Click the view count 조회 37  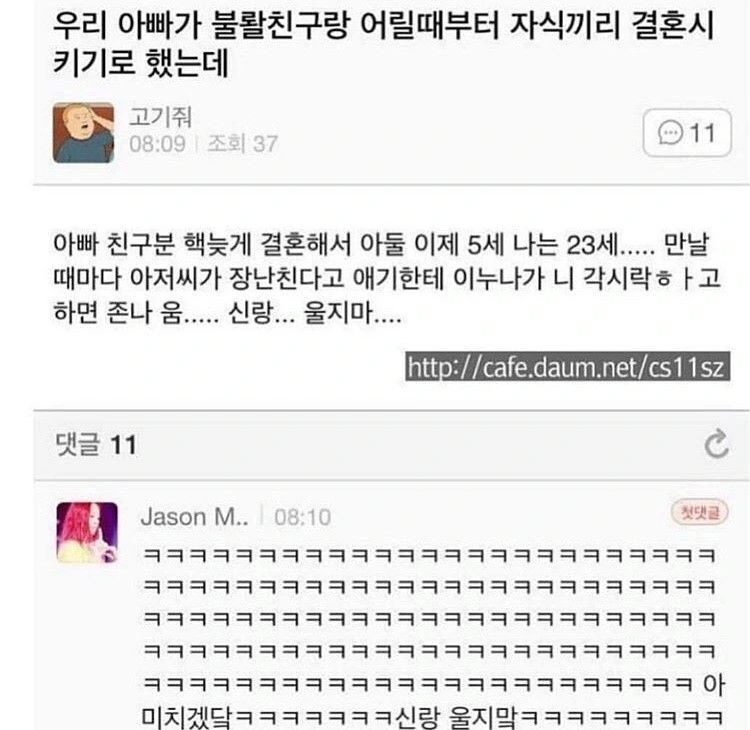tap(243, 144)
